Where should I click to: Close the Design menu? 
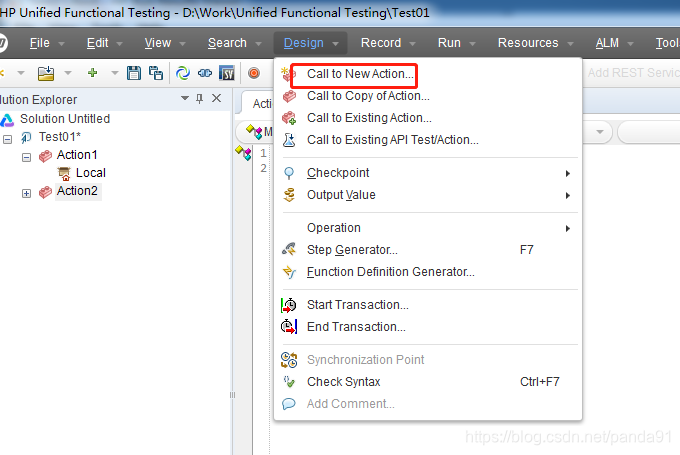pyautogui.click(x=310, y=43)
